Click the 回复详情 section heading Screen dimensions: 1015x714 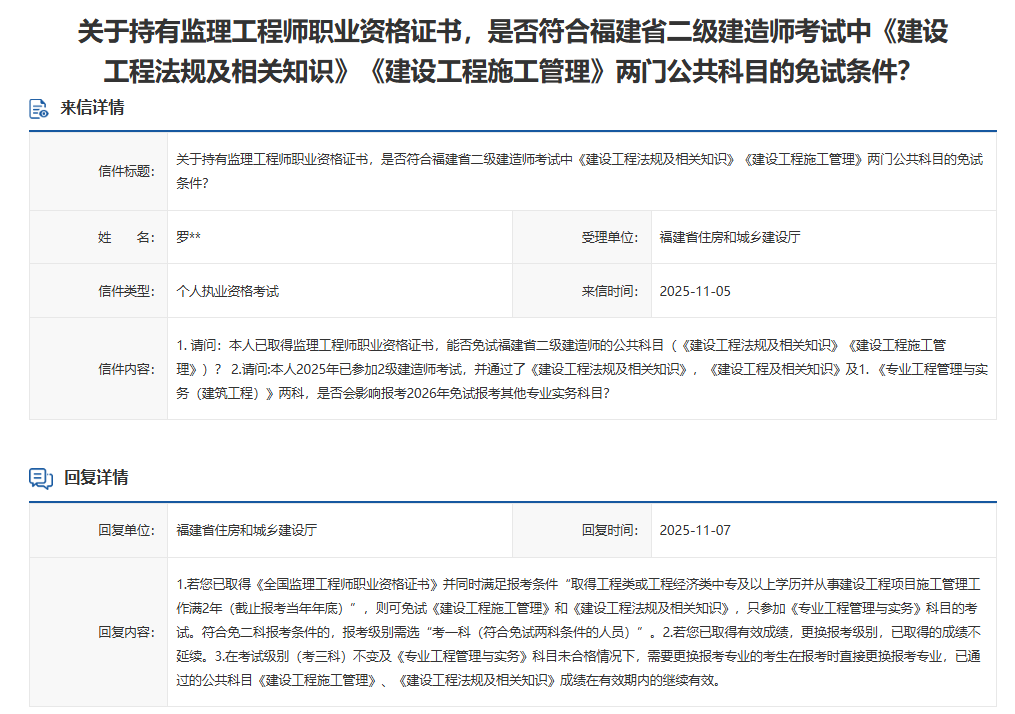pyautogui.click(x=96, y=477)
